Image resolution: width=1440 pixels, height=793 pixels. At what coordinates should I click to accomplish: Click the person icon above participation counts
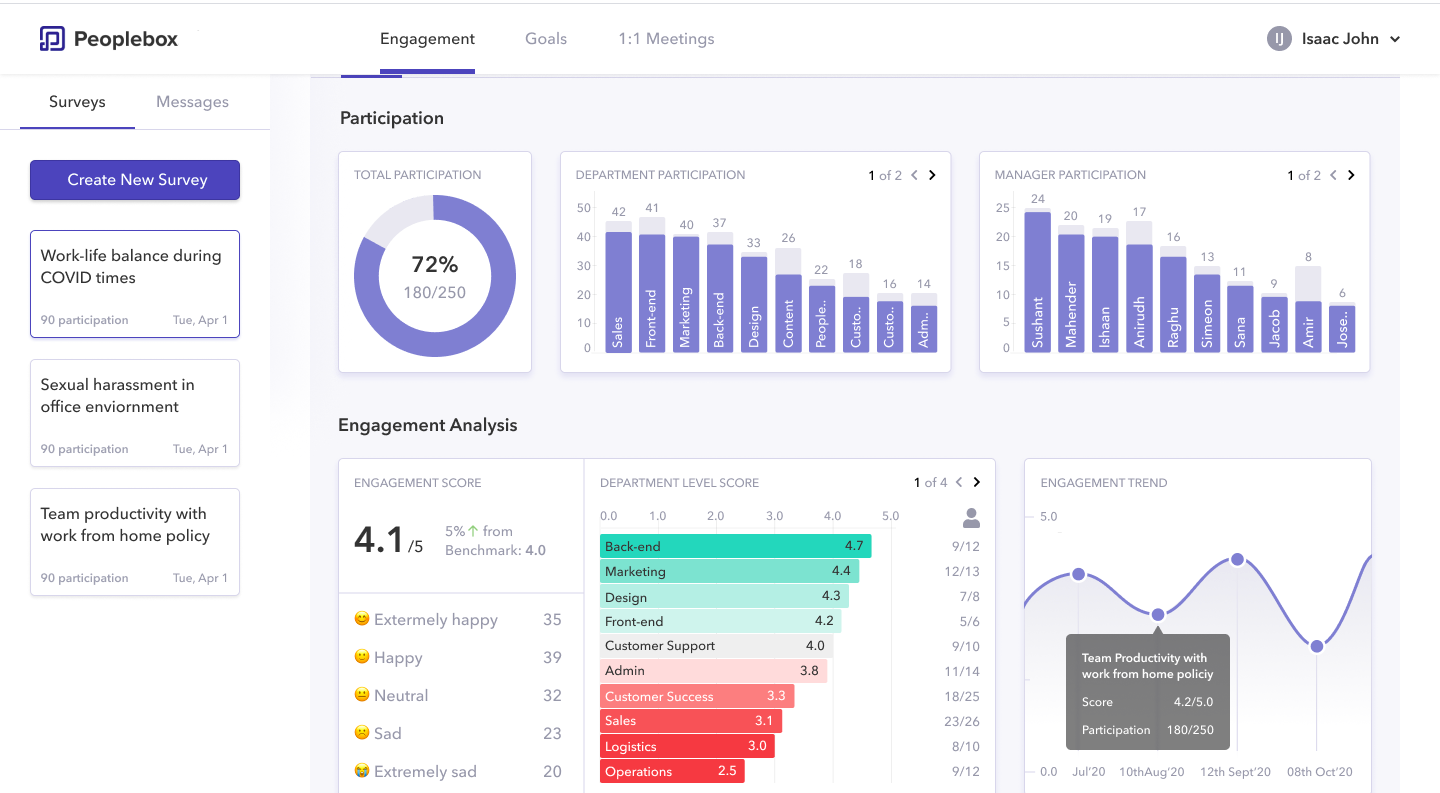(971, 518)
